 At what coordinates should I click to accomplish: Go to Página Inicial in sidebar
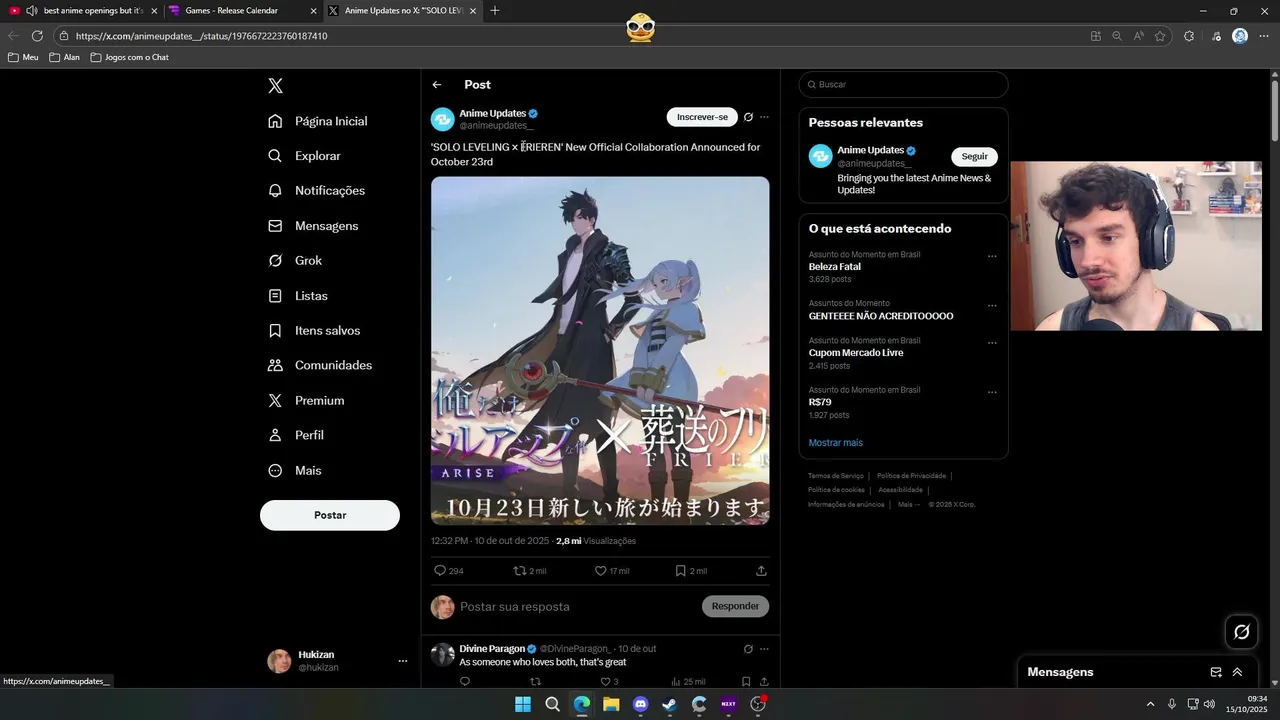(318, 121)
